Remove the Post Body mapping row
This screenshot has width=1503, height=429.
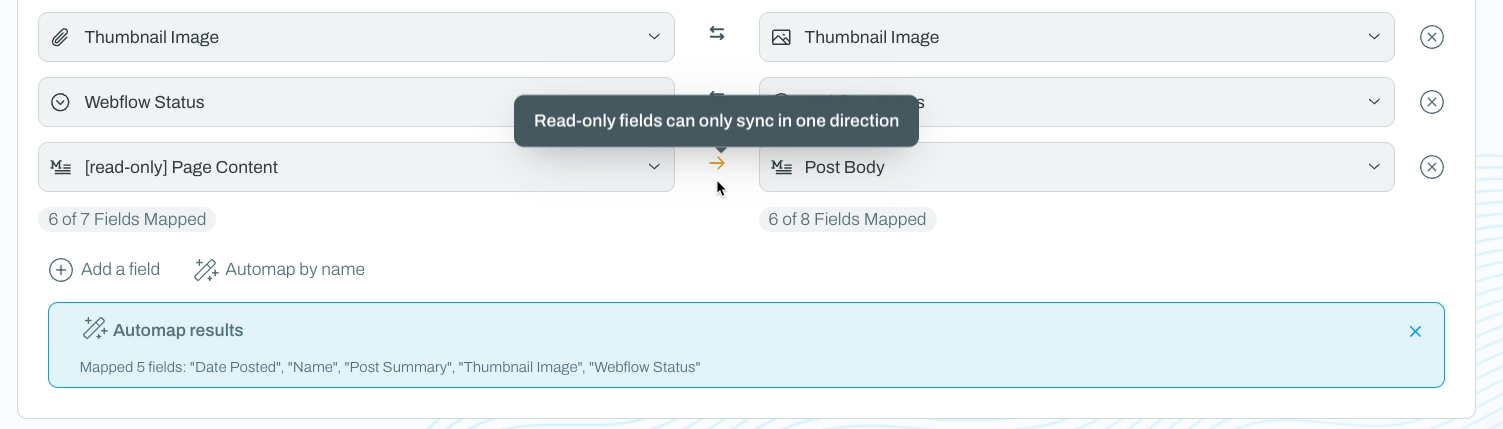pos(1432,167)
